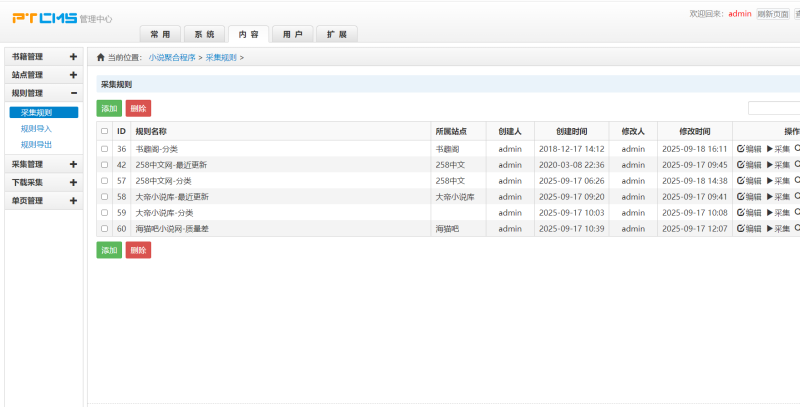Select 采集规则 in the sidebar
Viewport: 800px width, 407px height.
[x=44, y=113]
